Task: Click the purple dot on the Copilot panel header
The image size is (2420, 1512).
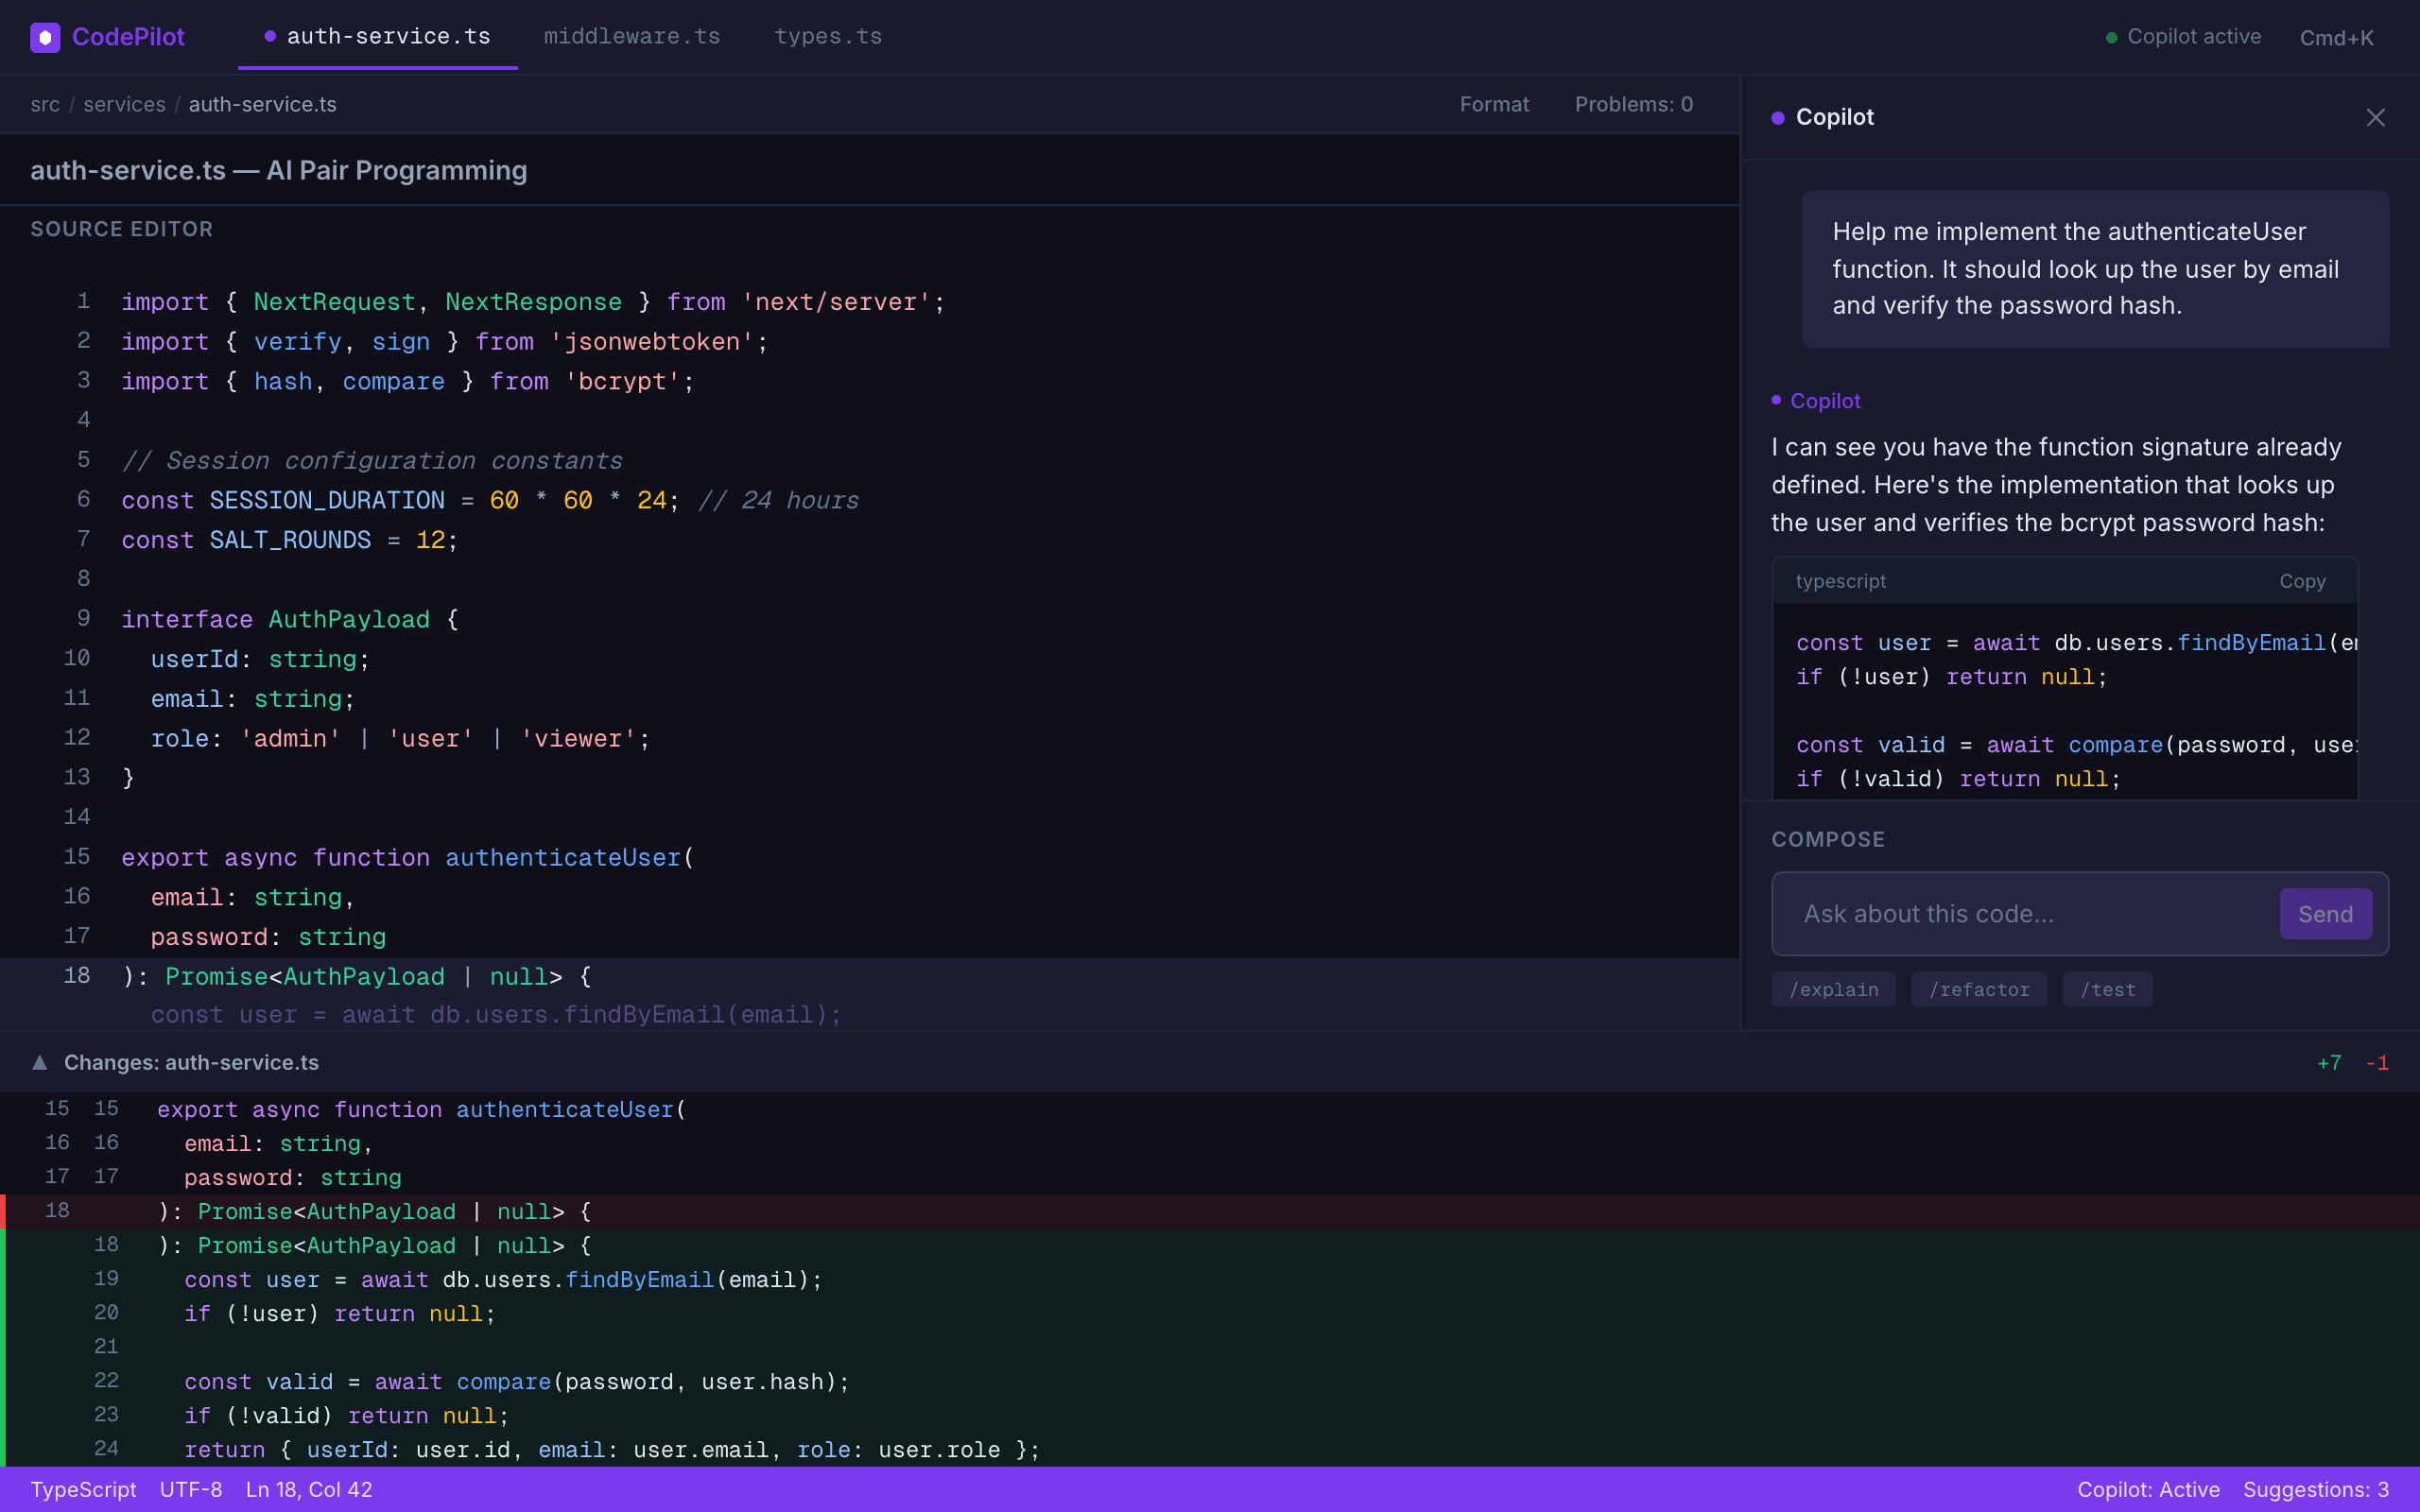Action: pyautogui.click(x=1778, y=117)
